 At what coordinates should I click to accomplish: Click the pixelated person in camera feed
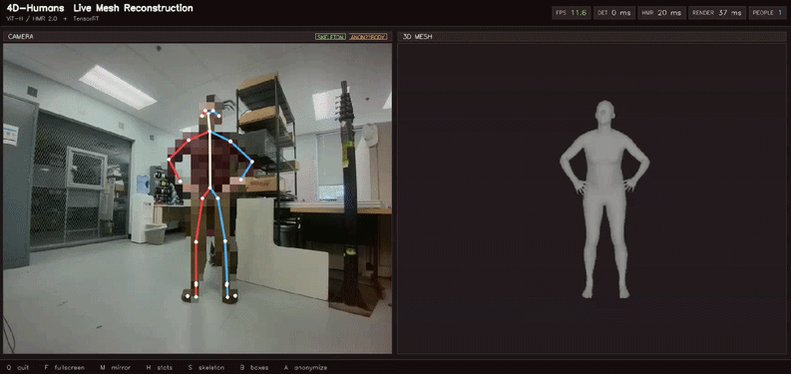coord(210,199)
